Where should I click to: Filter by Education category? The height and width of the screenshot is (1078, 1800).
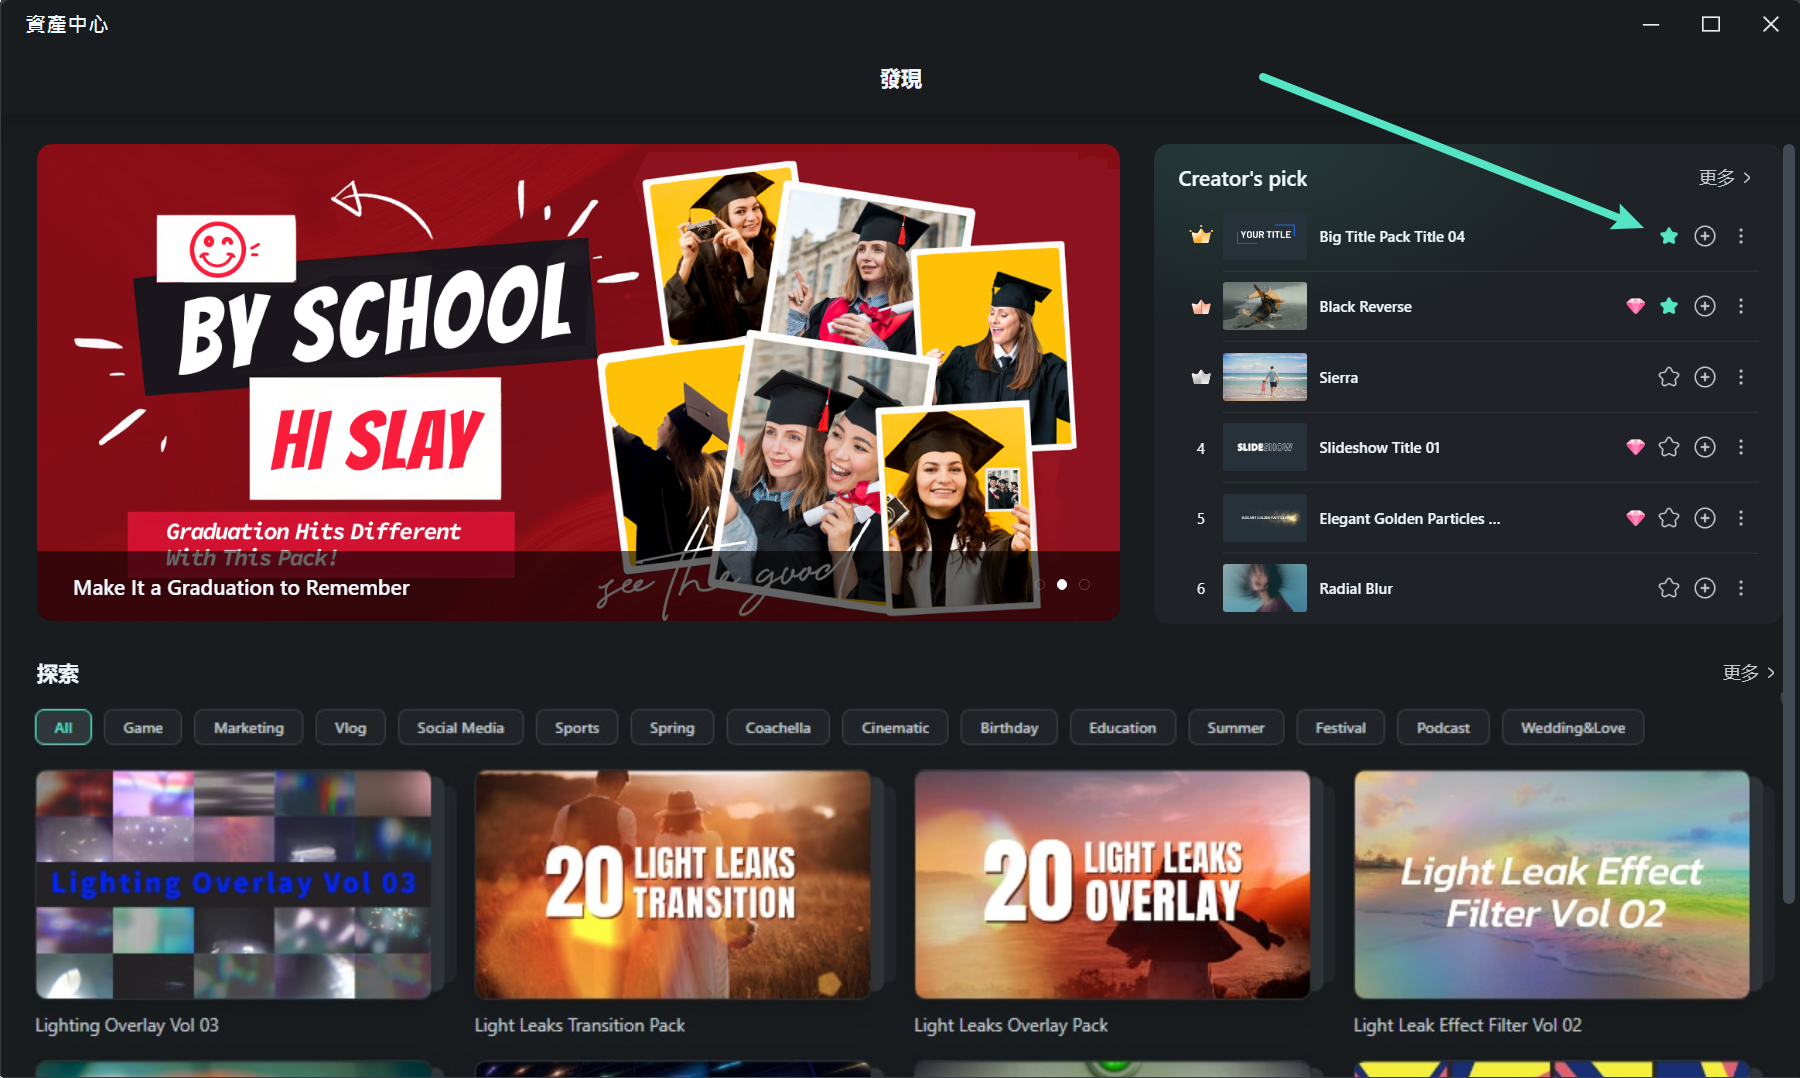coord(1123,728)
